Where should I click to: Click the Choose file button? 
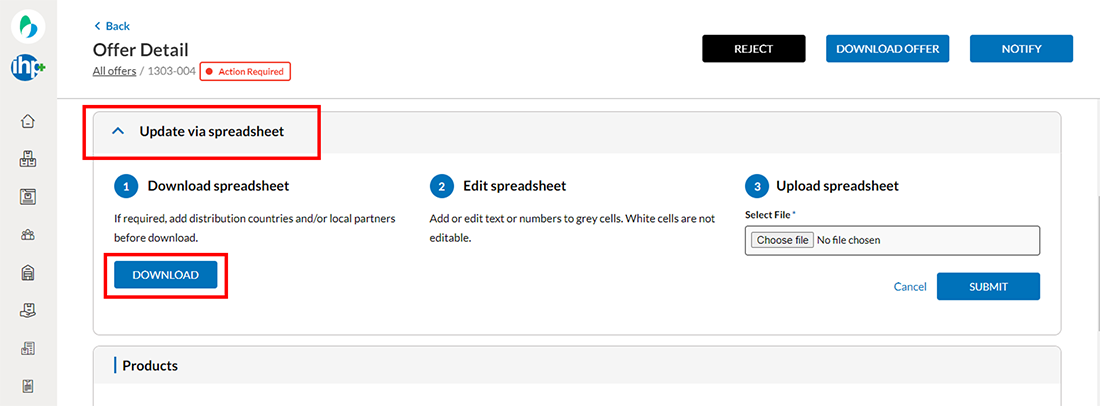tap(782, 240)
